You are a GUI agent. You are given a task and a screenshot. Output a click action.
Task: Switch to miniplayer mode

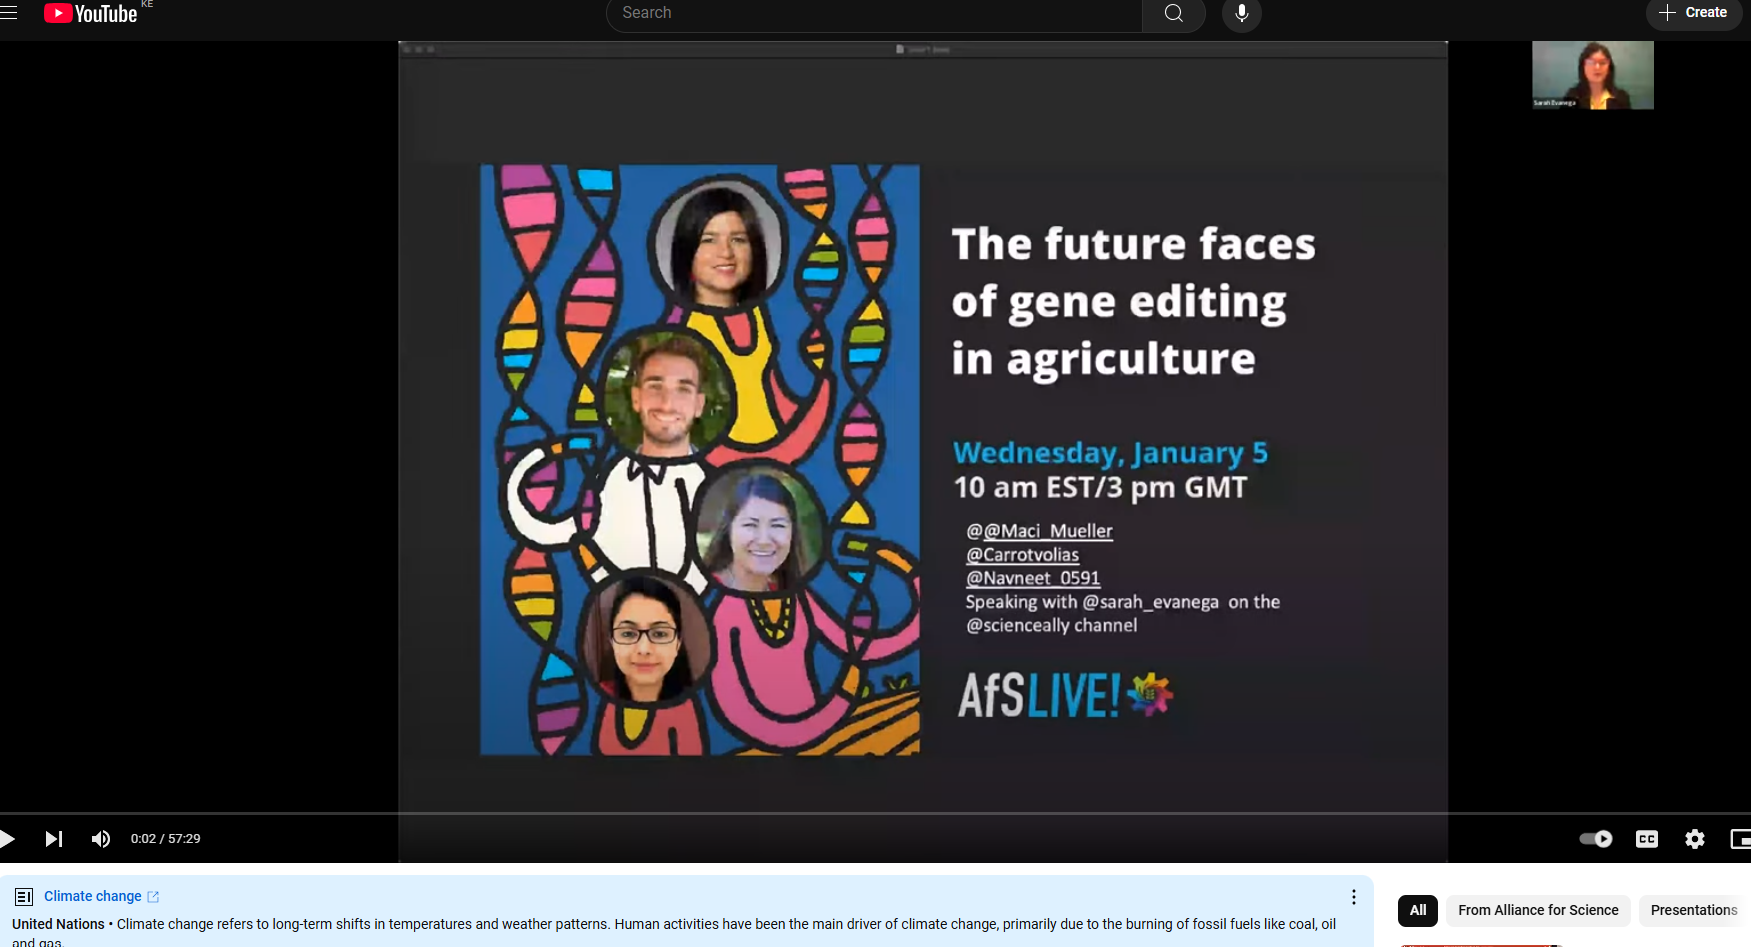pos(1741,839)
